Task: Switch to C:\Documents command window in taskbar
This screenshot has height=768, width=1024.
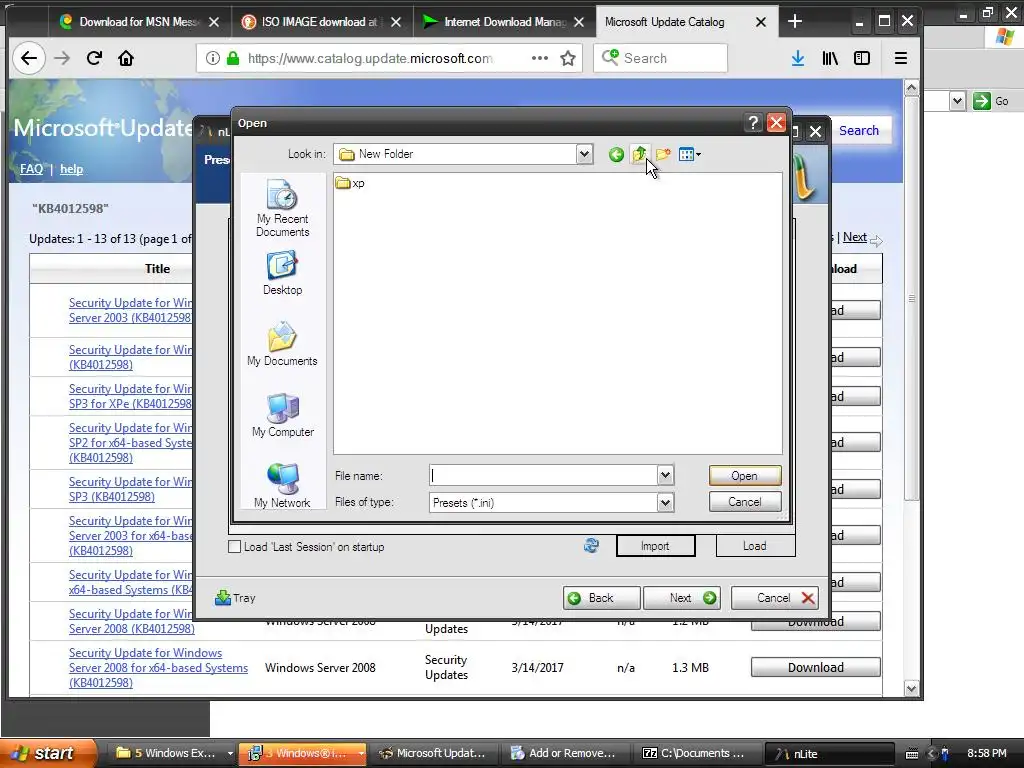Action: click(696, 753)
